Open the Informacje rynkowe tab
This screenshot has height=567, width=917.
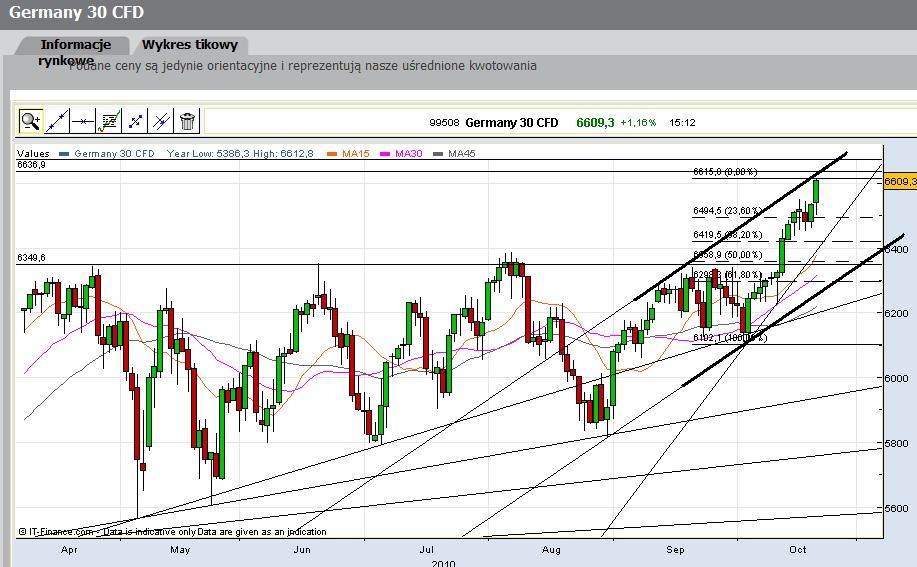coord(75,51)
